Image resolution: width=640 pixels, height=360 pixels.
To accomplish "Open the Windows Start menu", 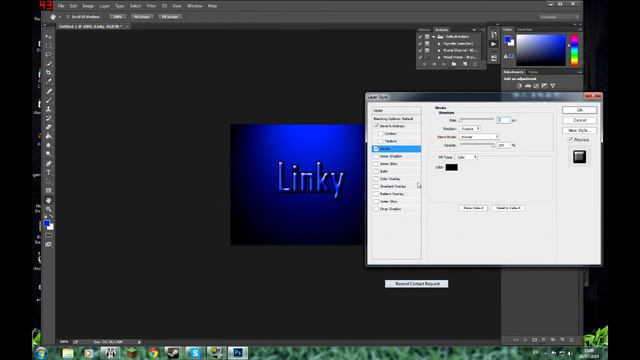I will (x=41, y=353).
